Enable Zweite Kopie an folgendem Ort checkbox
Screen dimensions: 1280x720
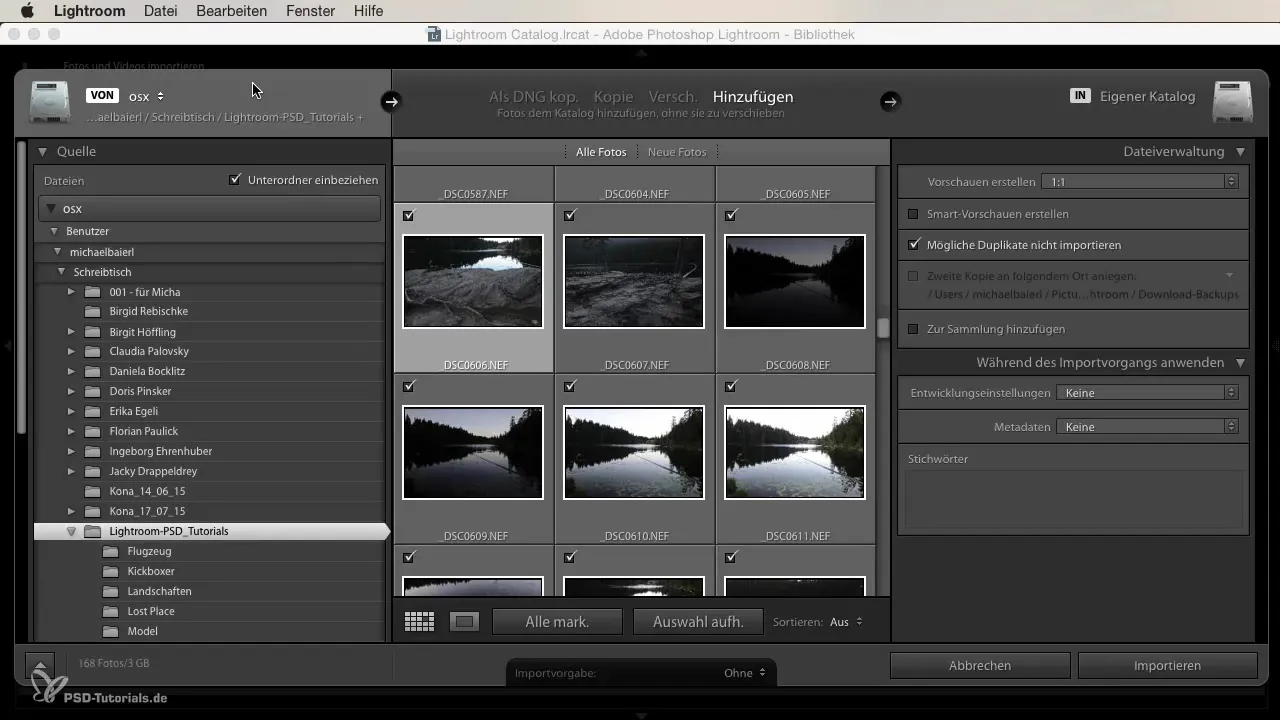click(913, 275)
